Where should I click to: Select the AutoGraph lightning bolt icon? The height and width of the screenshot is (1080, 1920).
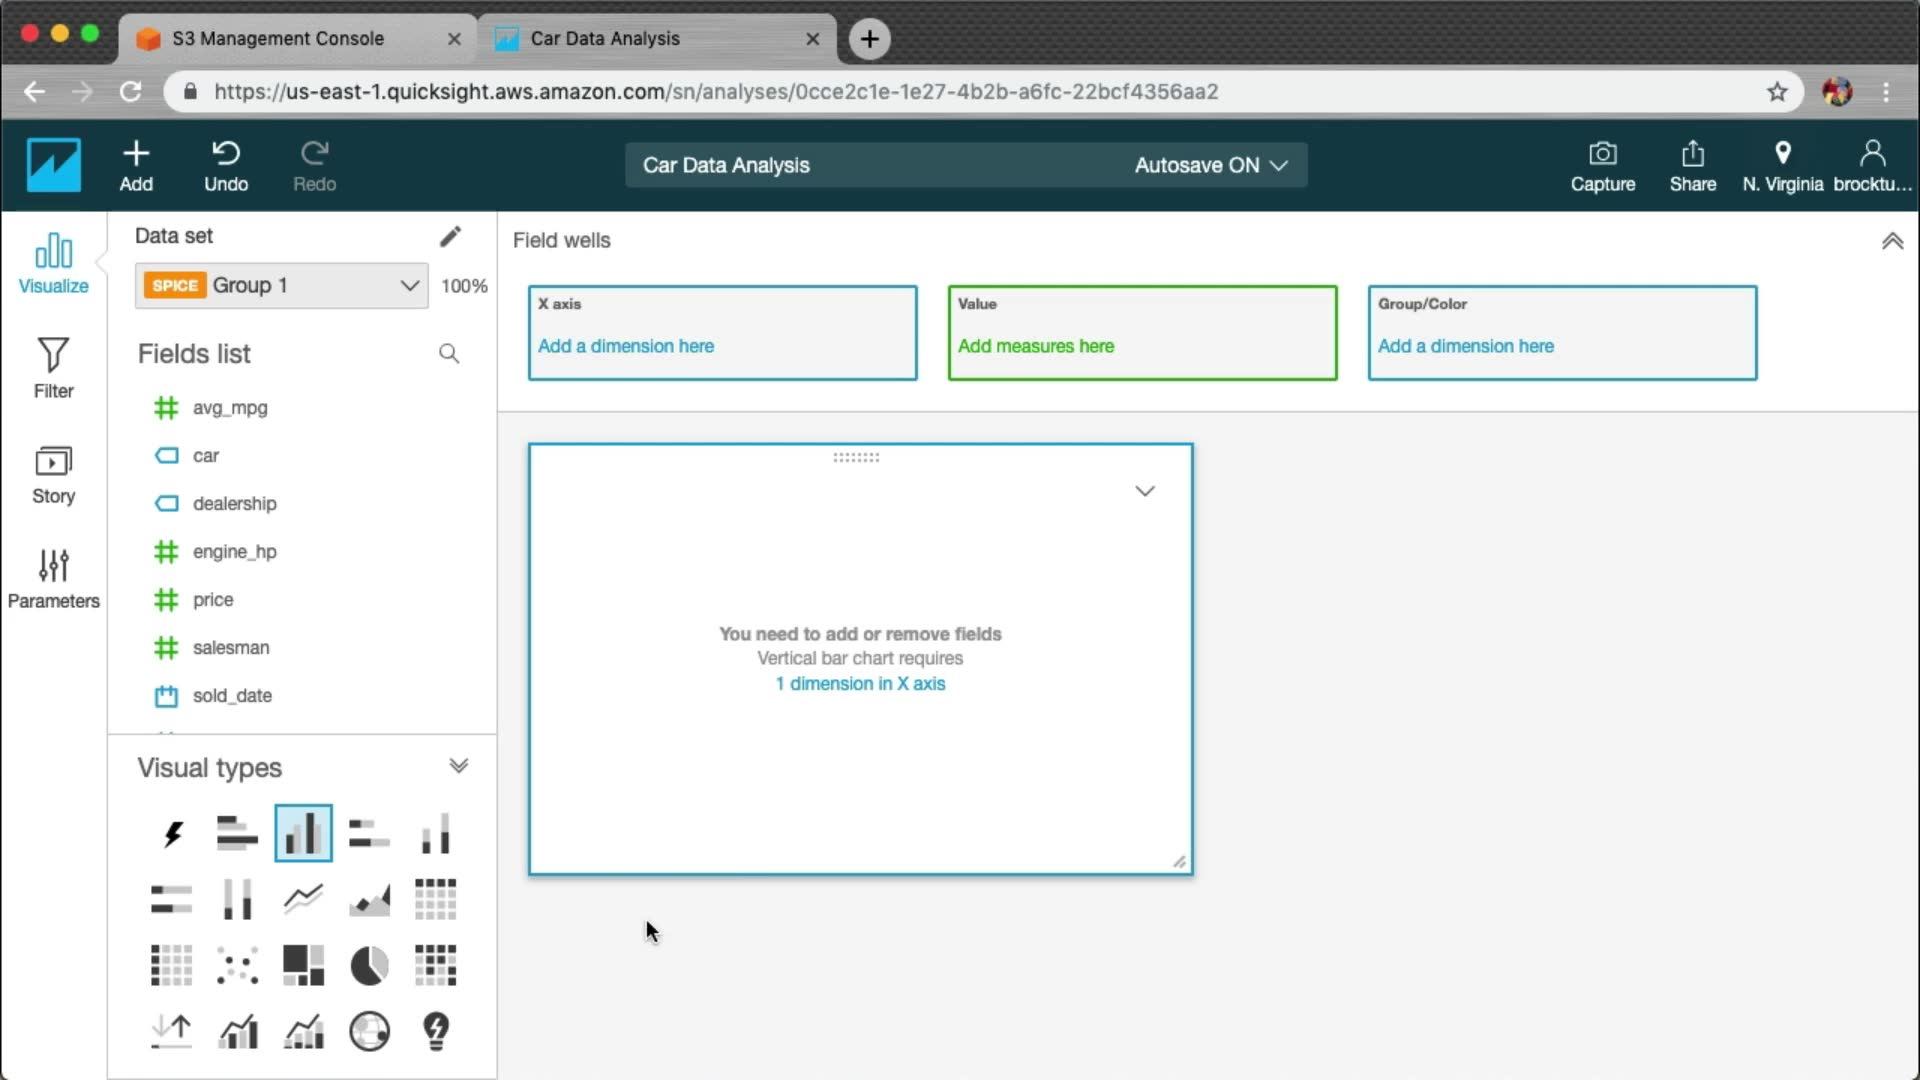[172, 833]
